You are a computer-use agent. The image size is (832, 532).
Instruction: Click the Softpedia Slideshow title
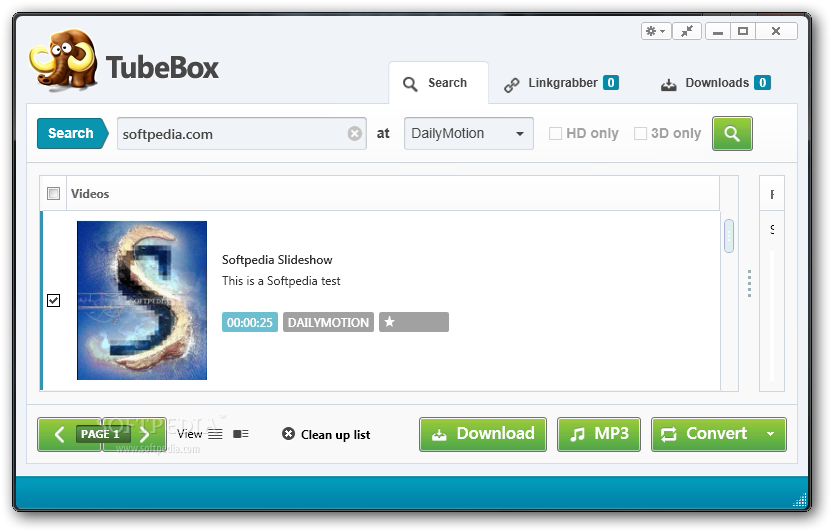pos(277,260)
